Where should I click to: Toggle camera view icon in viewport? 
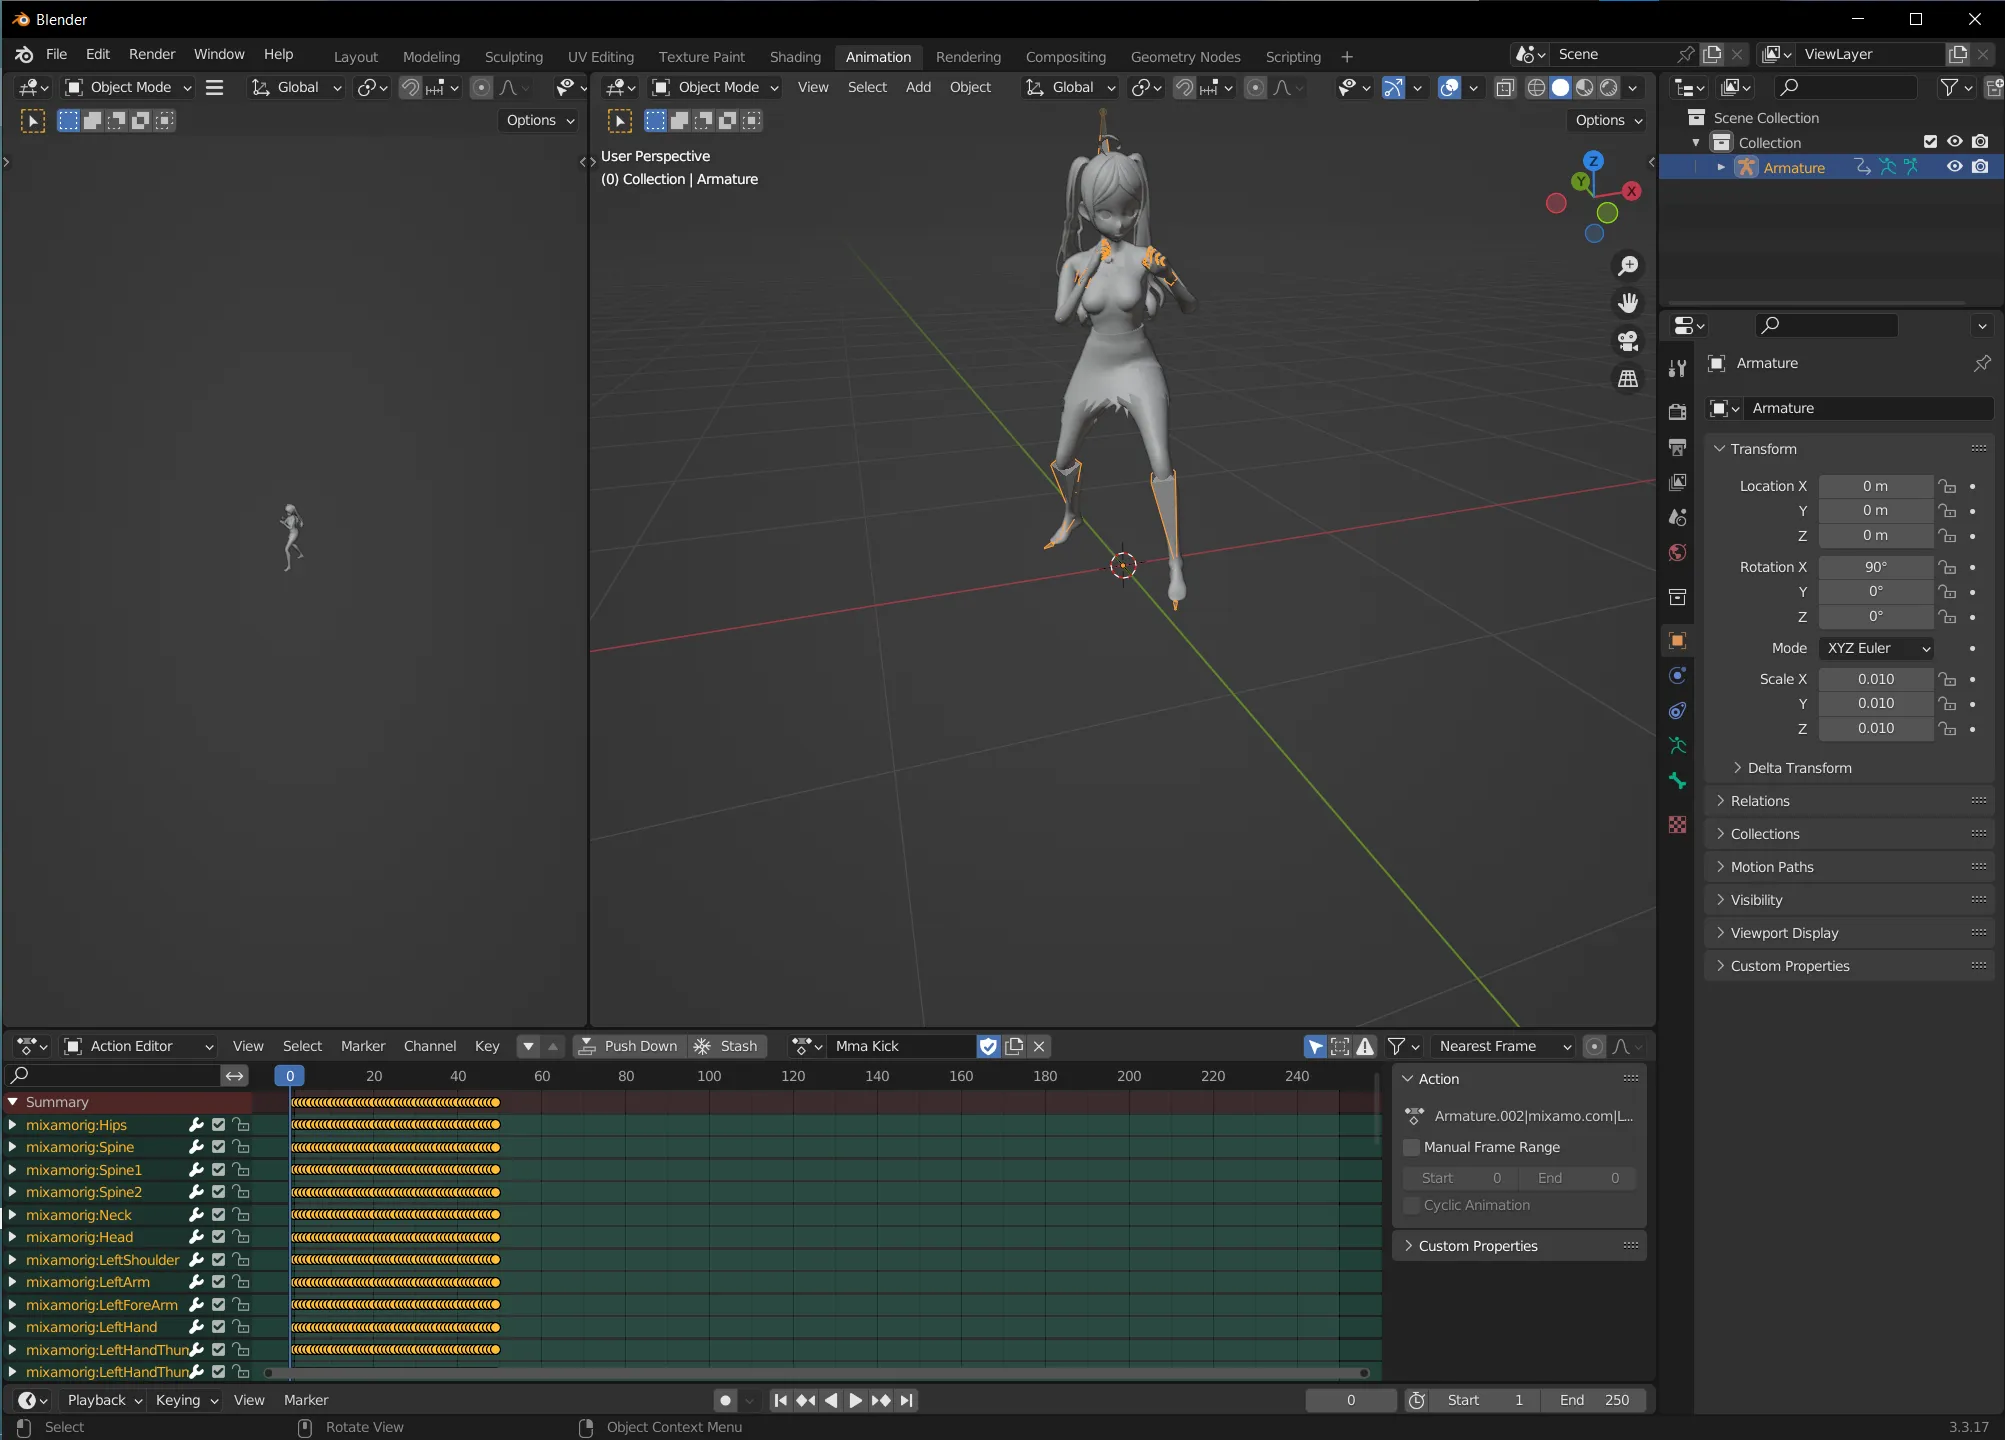1628,341
